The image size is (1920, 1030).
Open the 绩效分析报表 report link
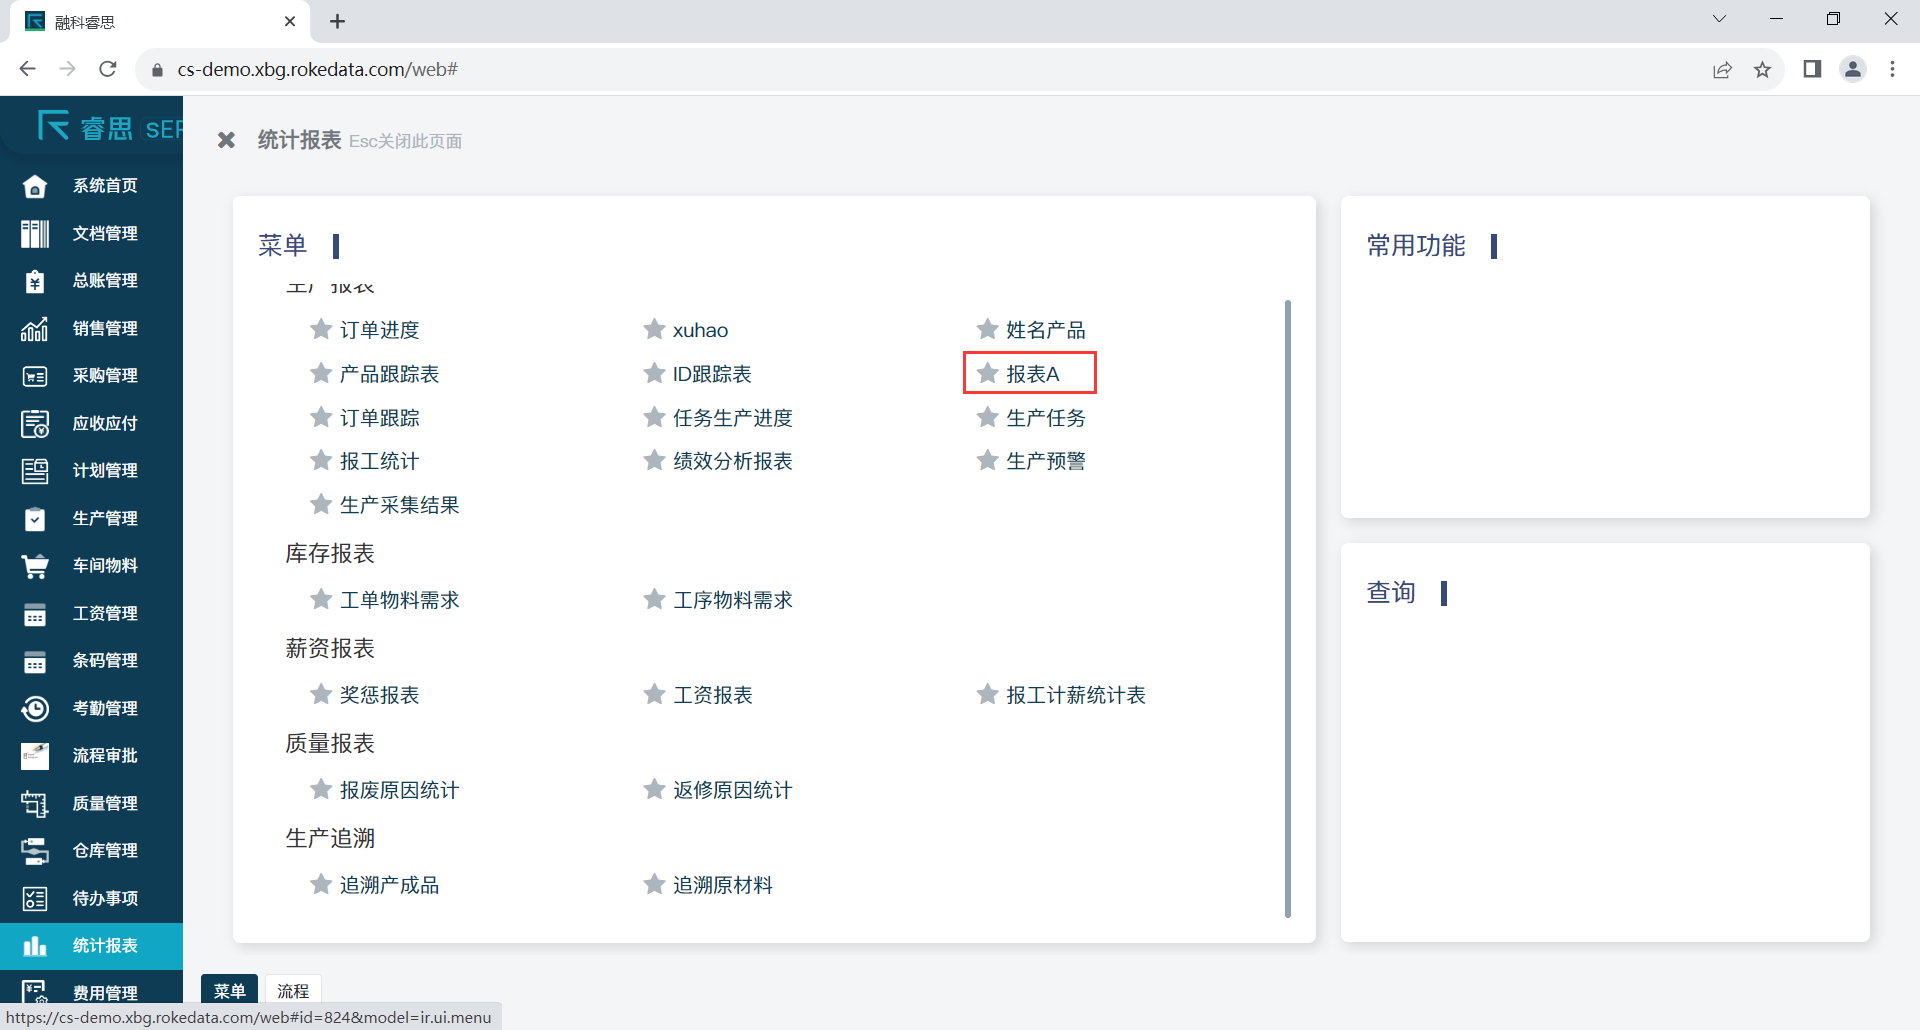732,461
